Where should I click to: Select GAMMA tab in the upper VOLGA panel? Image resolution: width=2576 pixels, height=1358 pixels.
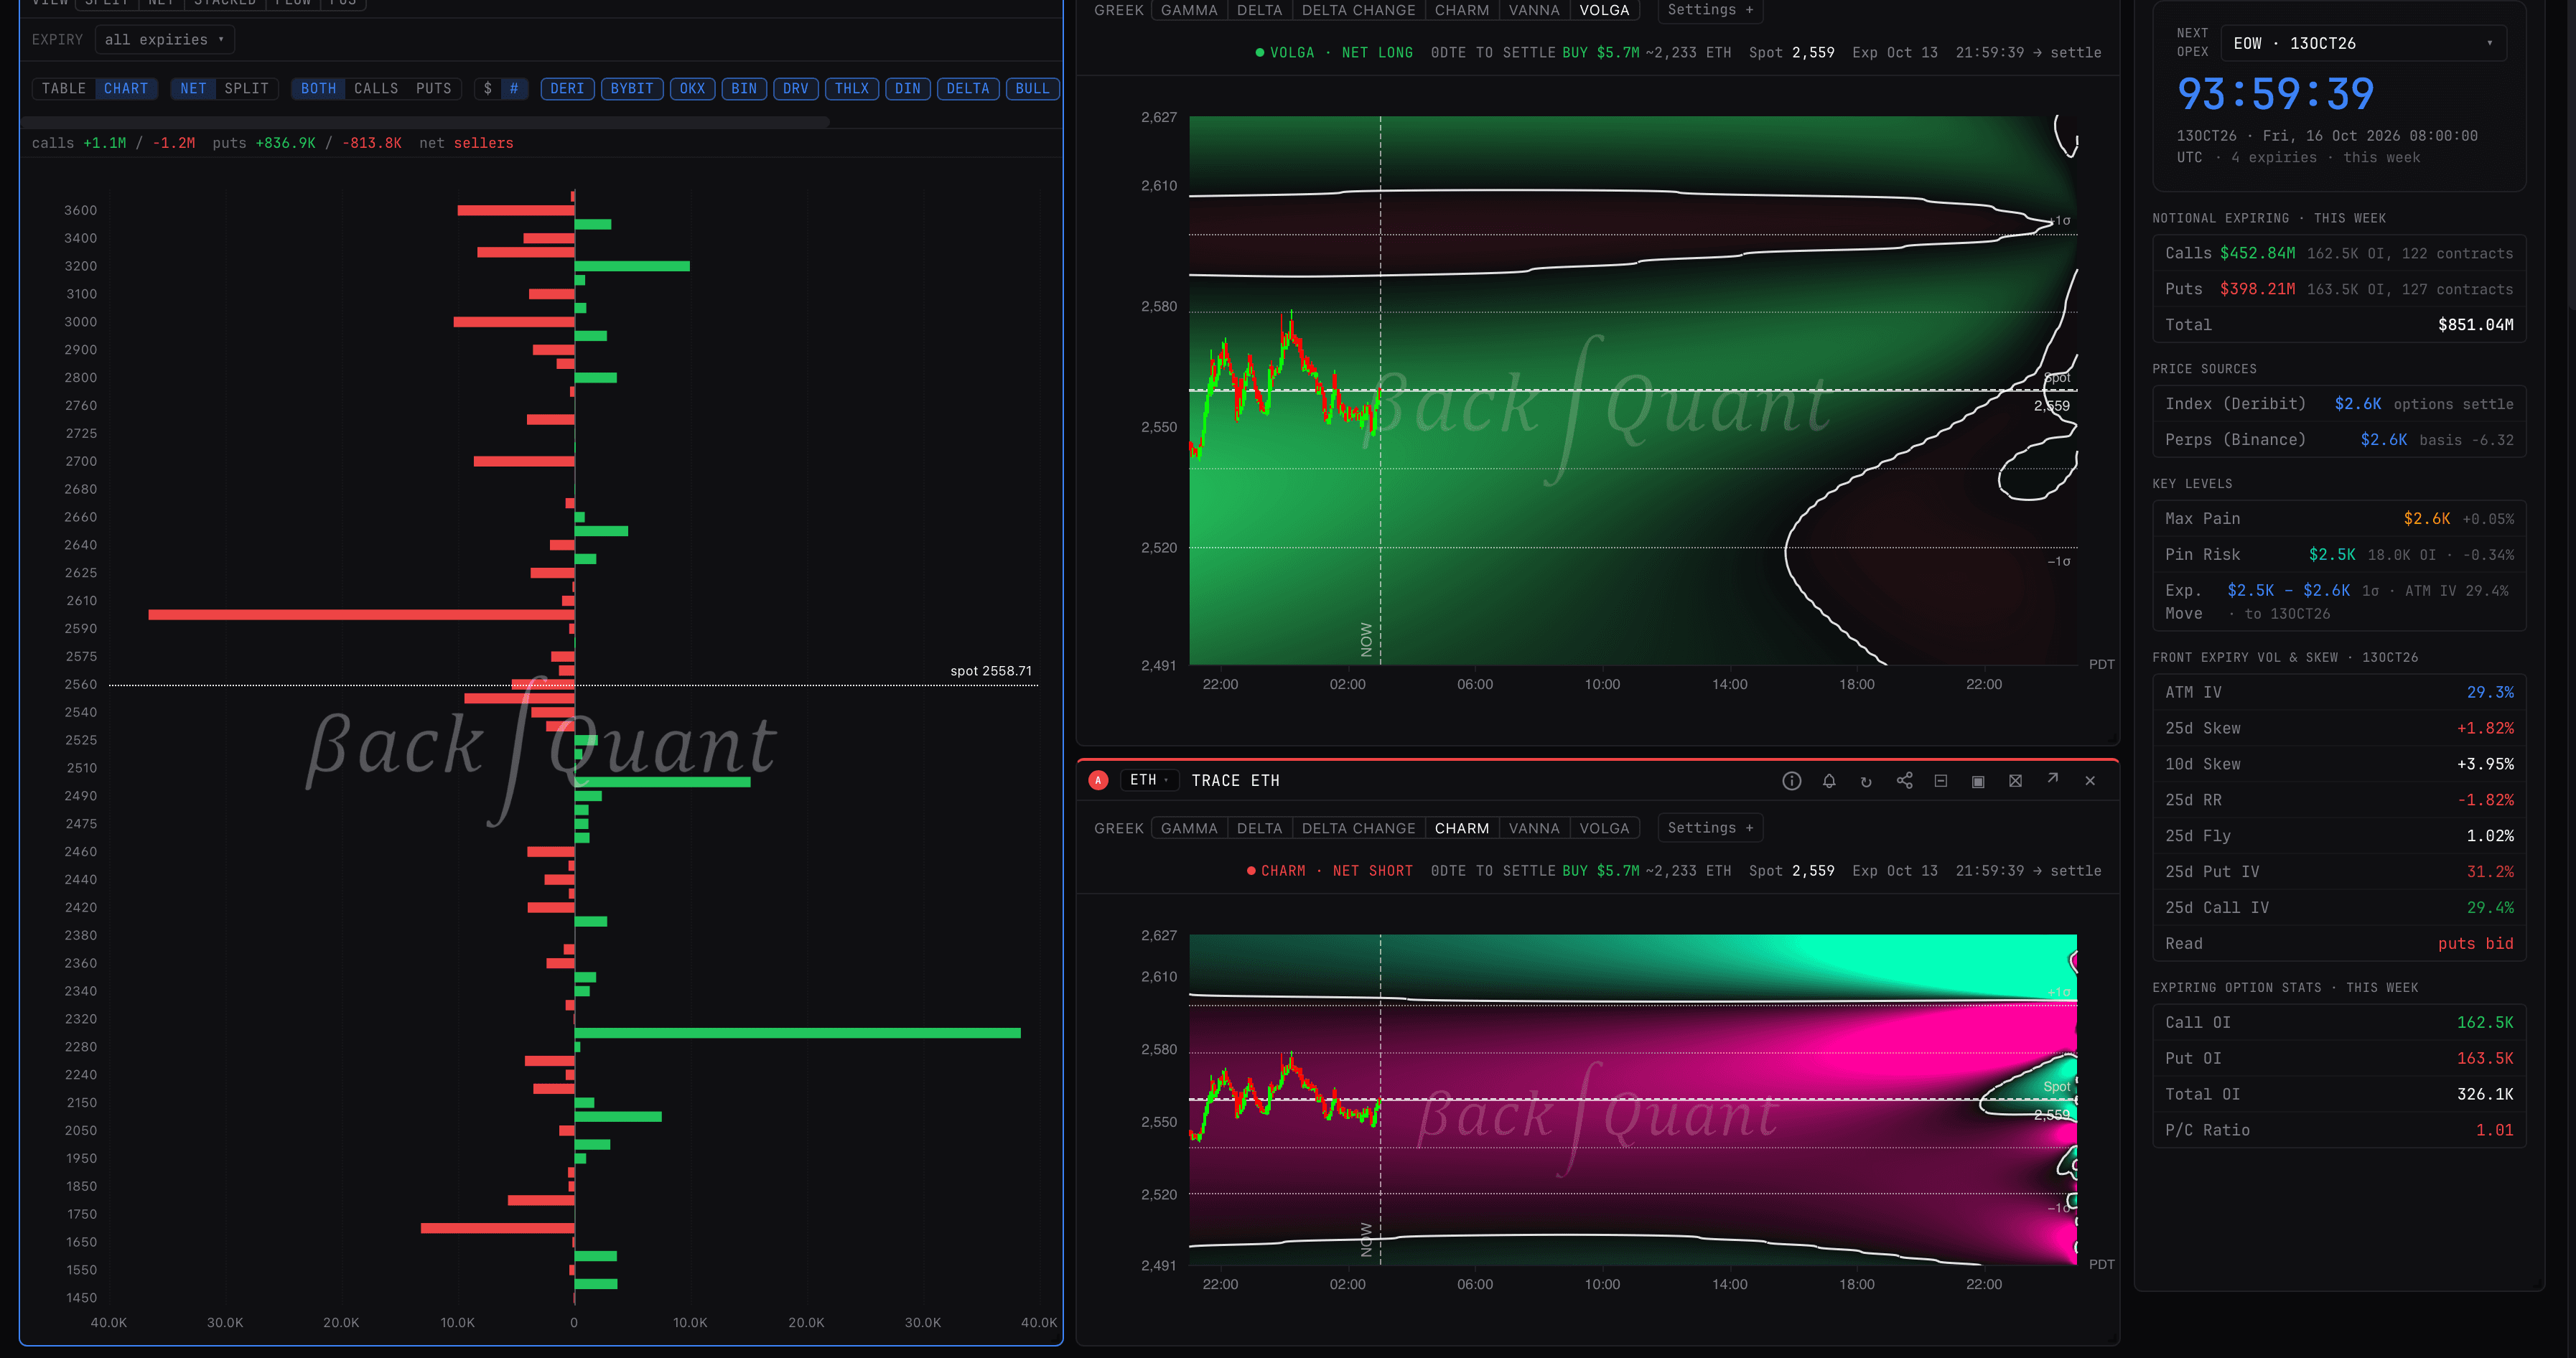coord(1189,10)
